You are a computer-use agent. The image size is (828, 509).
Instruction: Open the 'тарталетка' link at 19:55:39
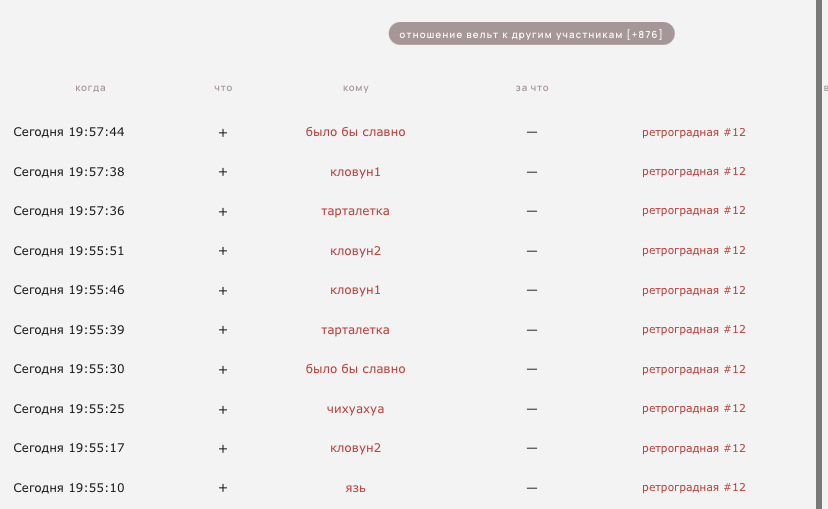(x=355, y=329)
